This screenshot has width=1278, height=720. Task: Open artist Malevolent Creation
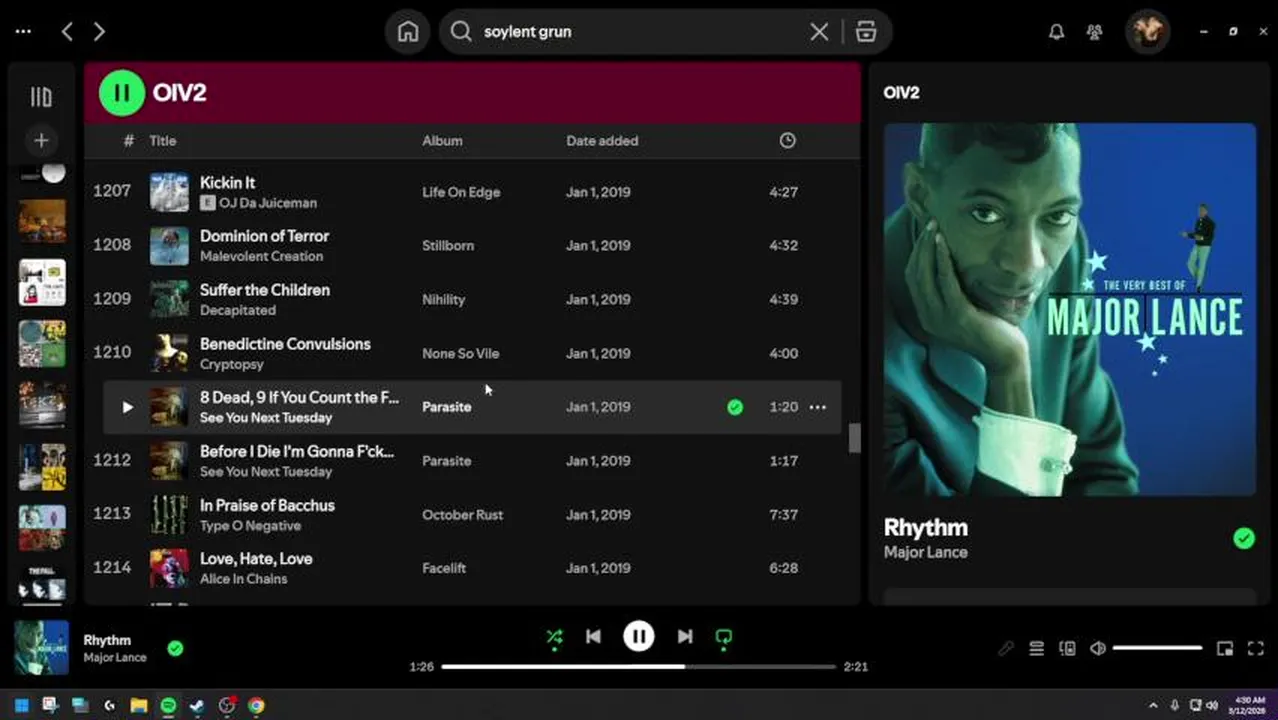261,257
